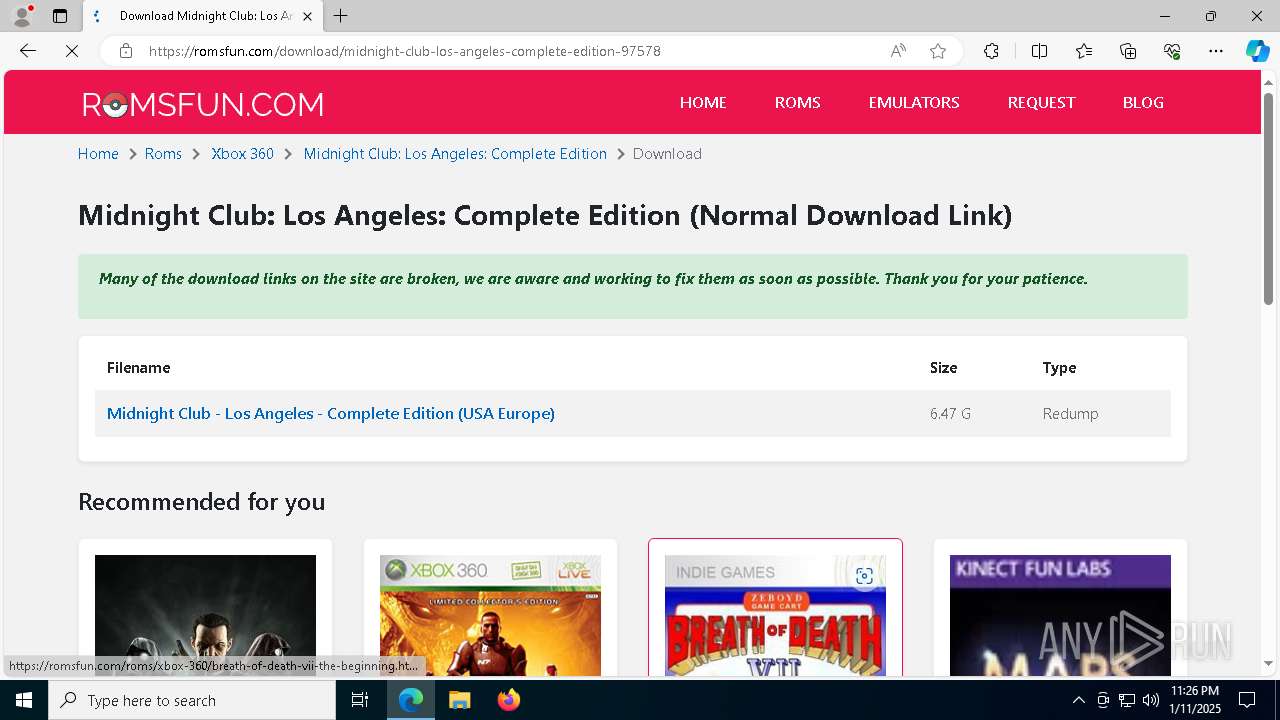This screenshot has width=1280, height=720.
Task: Open File Explorer in taskbar
Action: click(459, 700)
